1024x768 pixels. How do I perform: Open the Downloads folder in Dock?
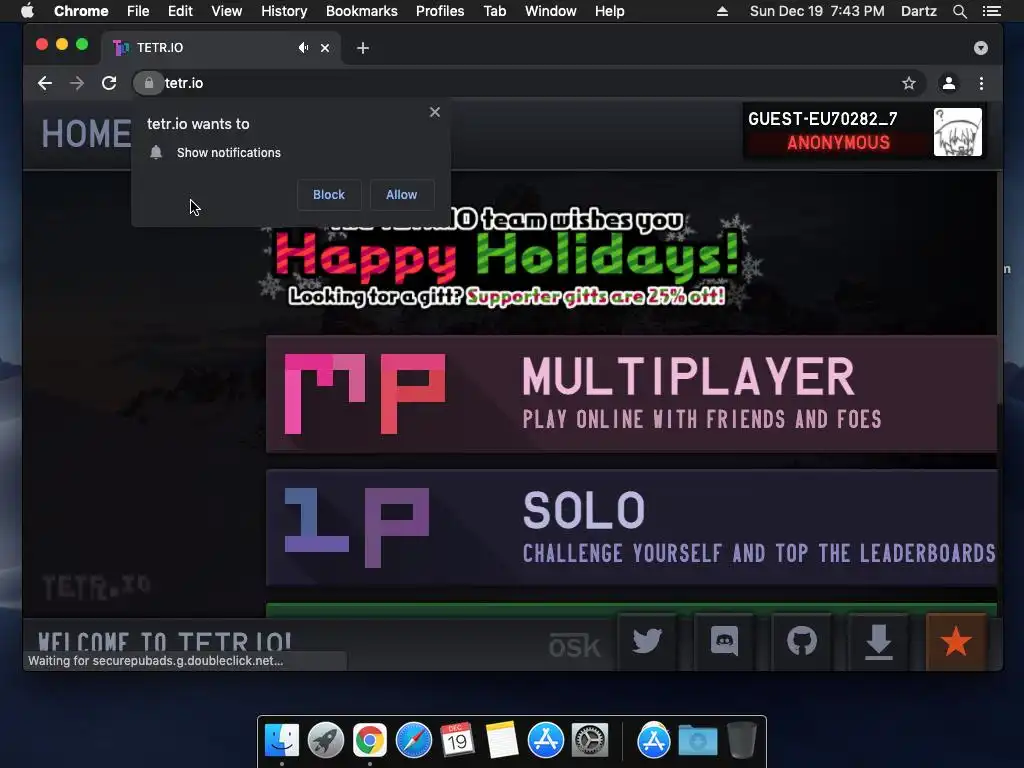point(697,741)
